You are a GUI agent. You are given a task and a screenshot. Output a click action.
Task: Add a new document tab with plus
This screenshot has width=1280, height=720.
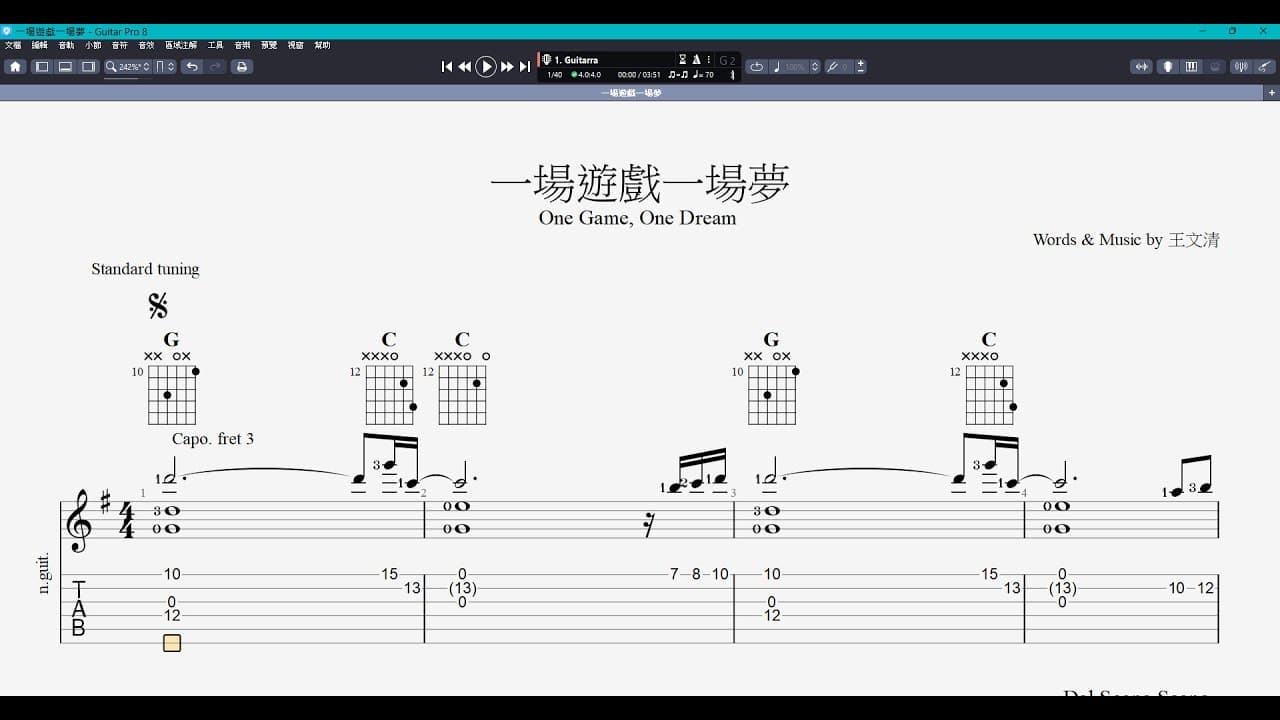[1272, 93]
